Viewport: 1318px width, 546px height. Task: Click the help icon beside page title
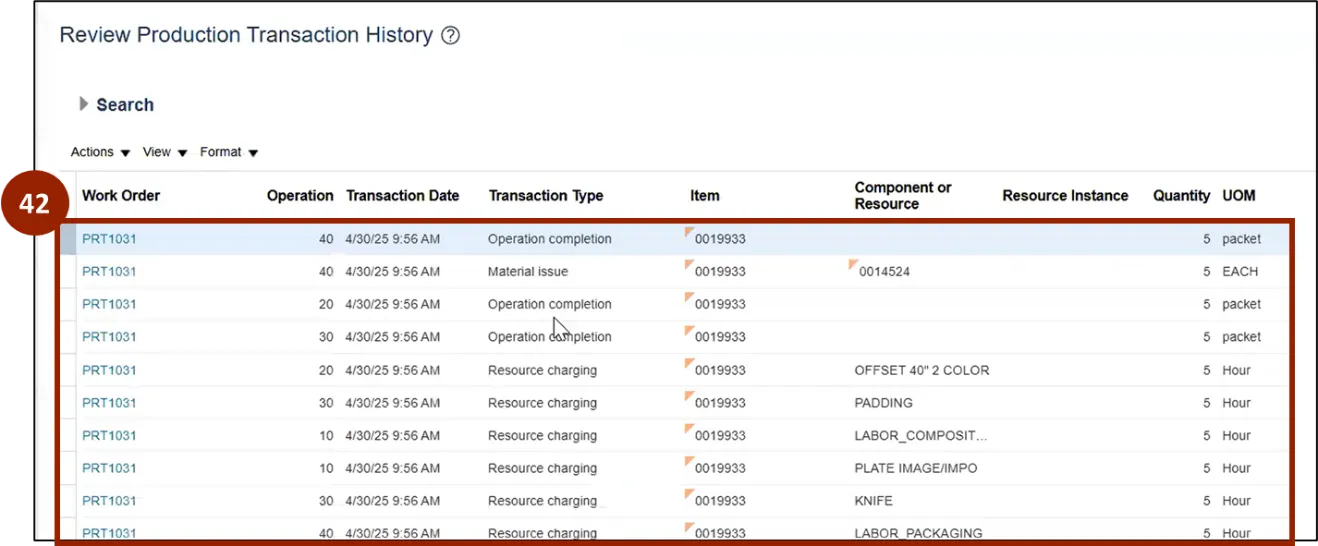pyautogui.click(x=450, y=36)
